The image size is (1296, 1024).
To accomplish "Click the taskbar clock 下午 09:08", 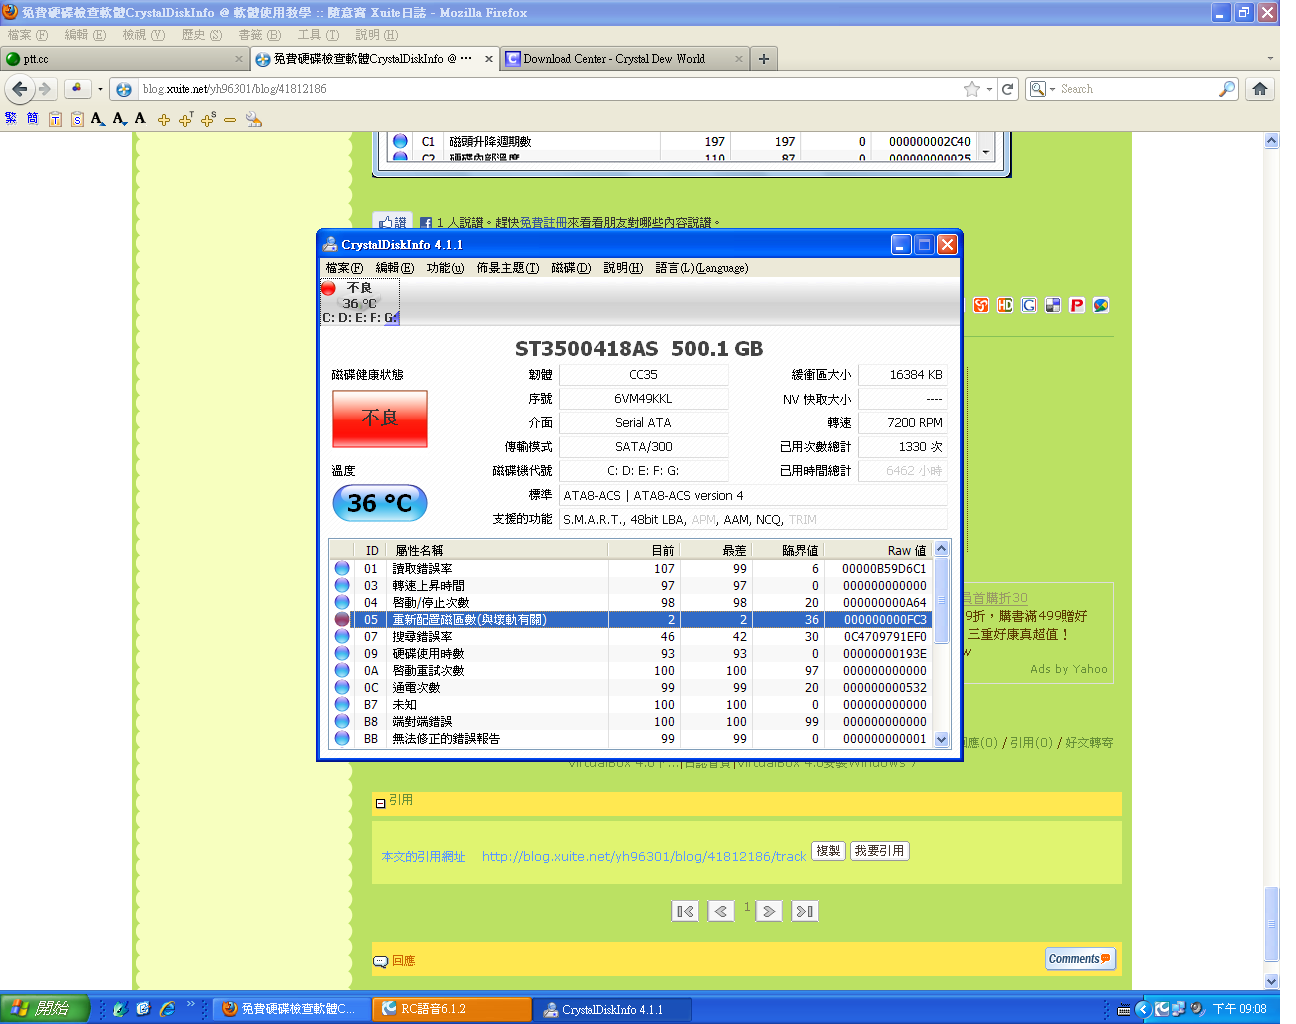I will coord(1240,1009).
